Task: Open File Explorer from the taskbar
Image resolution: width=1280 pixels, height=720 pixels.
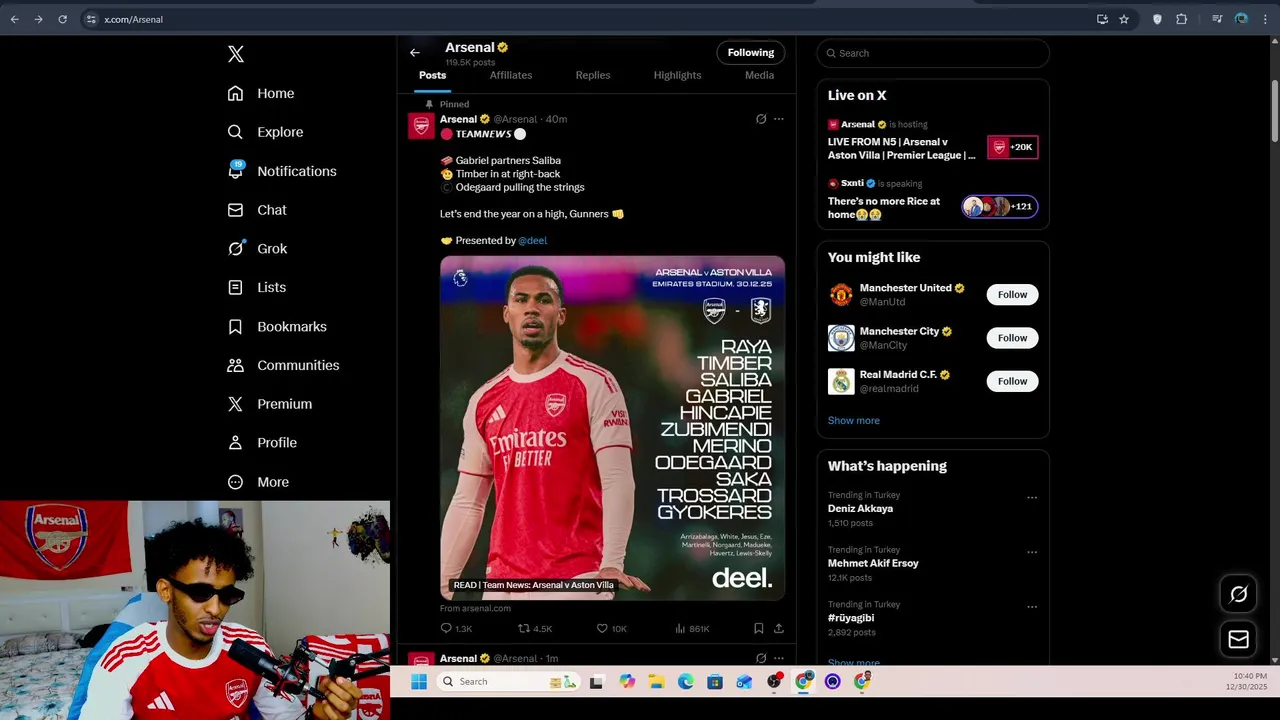Action: click(x=656, y=682)
